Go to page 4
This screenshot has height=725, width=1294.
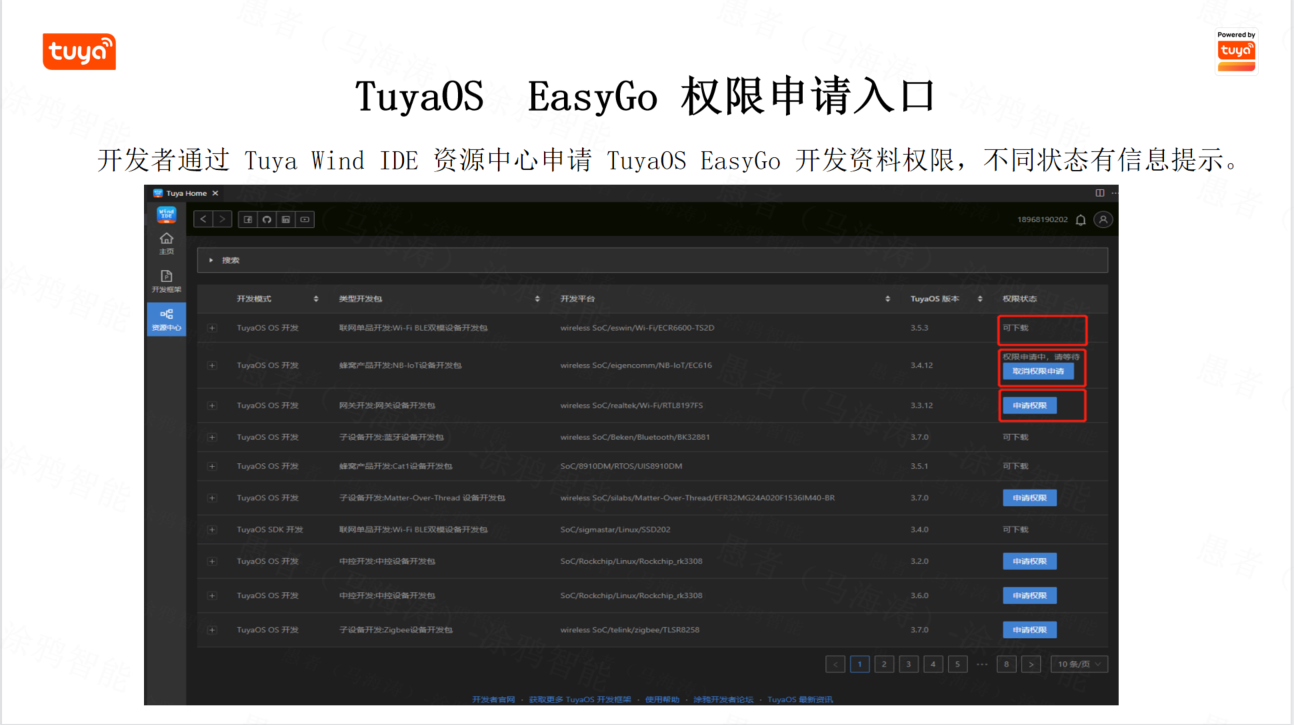point(933,664)
